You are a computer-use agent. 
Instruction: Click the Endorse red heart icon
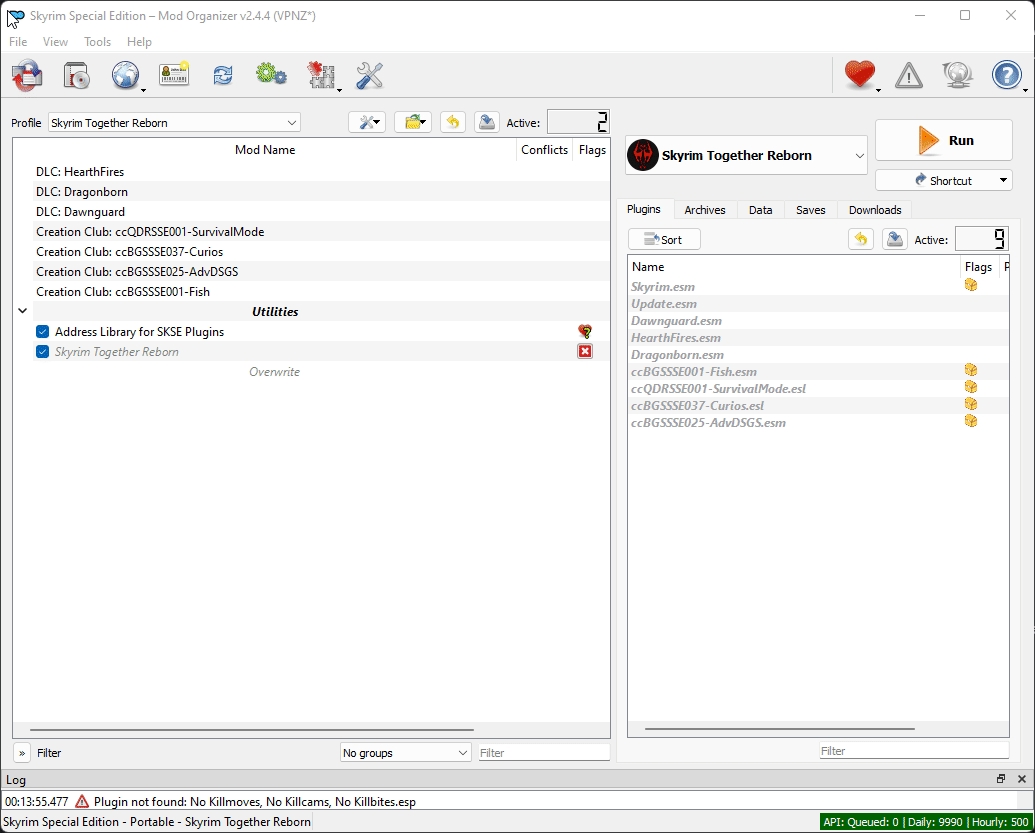tap(859, 76)
